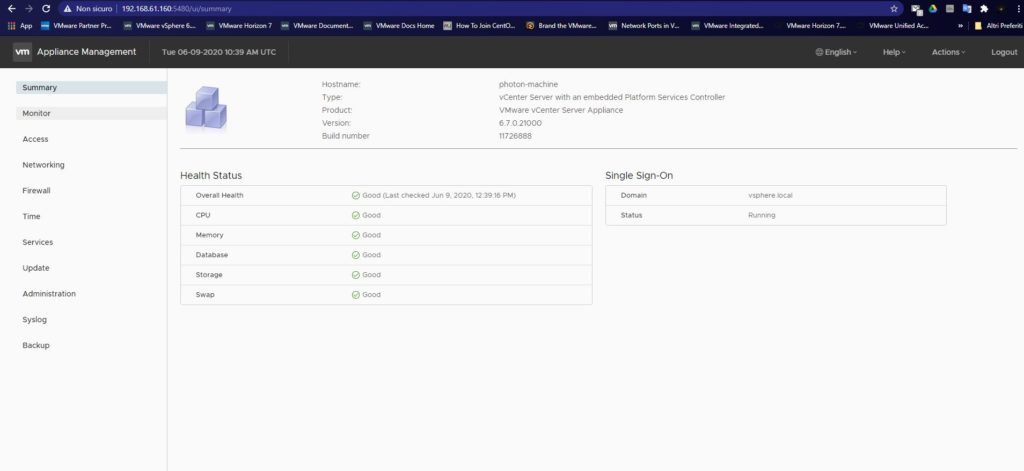Open the VMware Partner bookmark
The width and height of the screenshot is (1024, 471).
[76, 25]
